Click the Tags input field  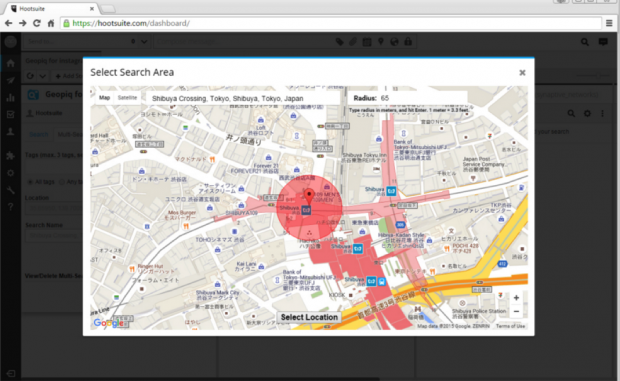tap(54, 167)
